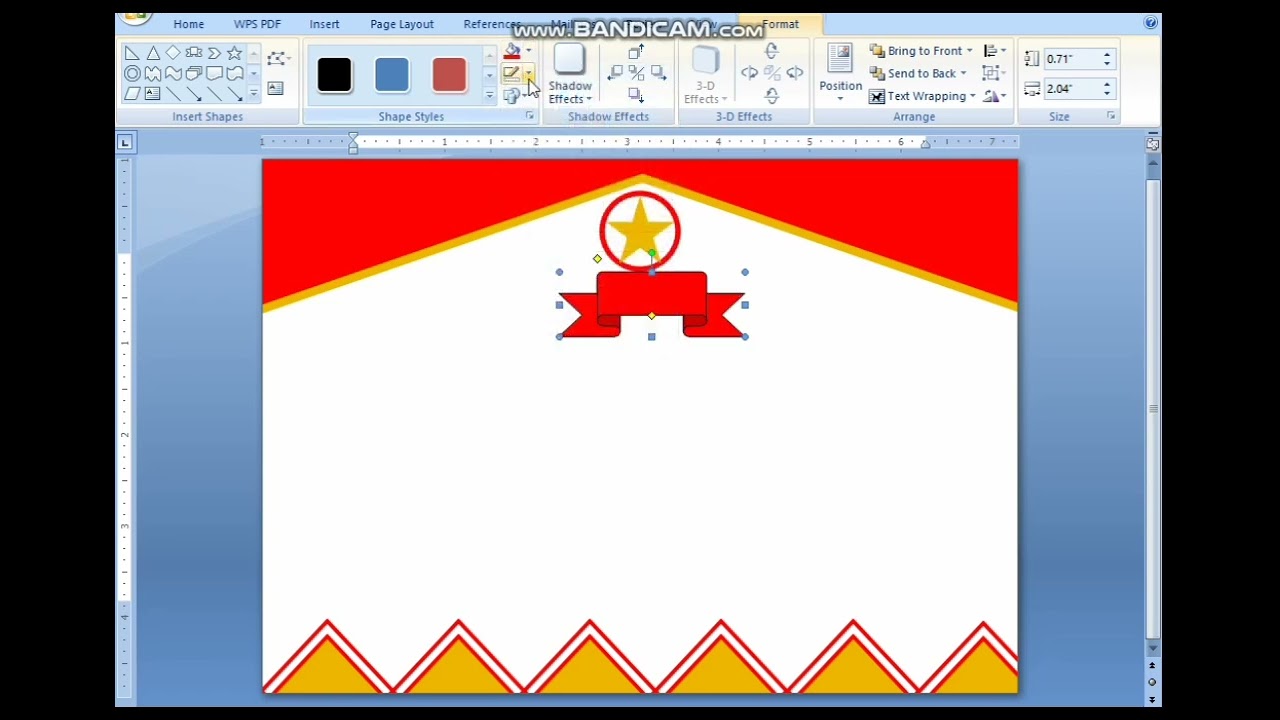Screen dimensions: 1280x720
Task: Click the Edit Shape icon
Action: (x=278, y=59)
